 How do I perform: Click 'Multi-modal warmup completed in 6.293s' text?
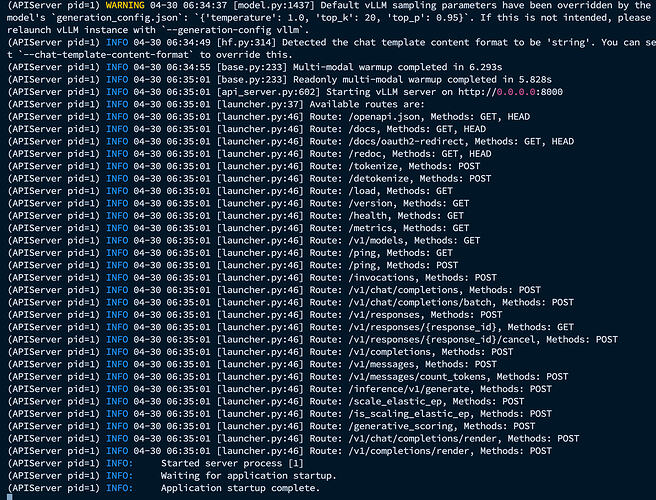(397, 67)
